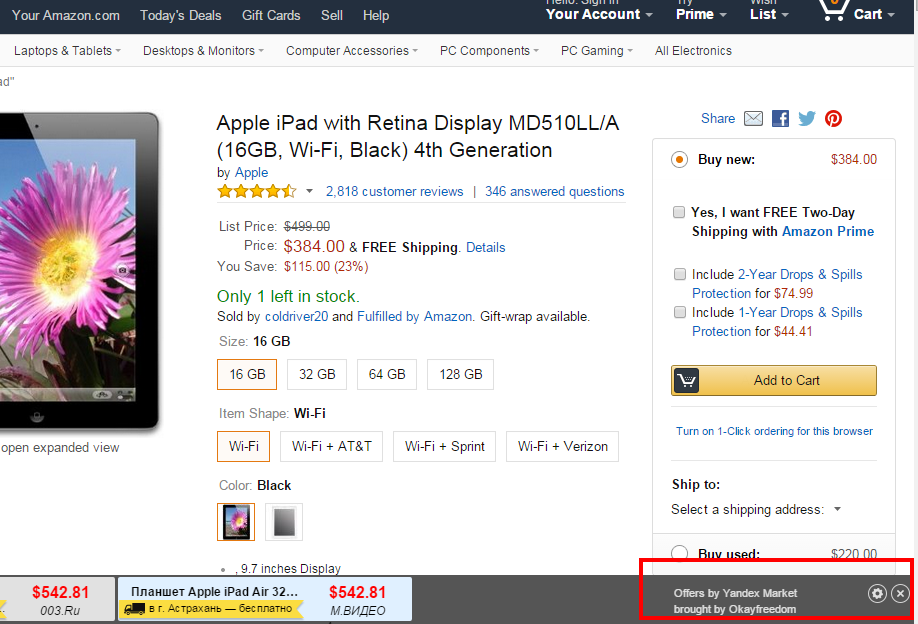The image size is (918, 624).
Task: View FREE Shipping Details link
Action: (485, 248)
